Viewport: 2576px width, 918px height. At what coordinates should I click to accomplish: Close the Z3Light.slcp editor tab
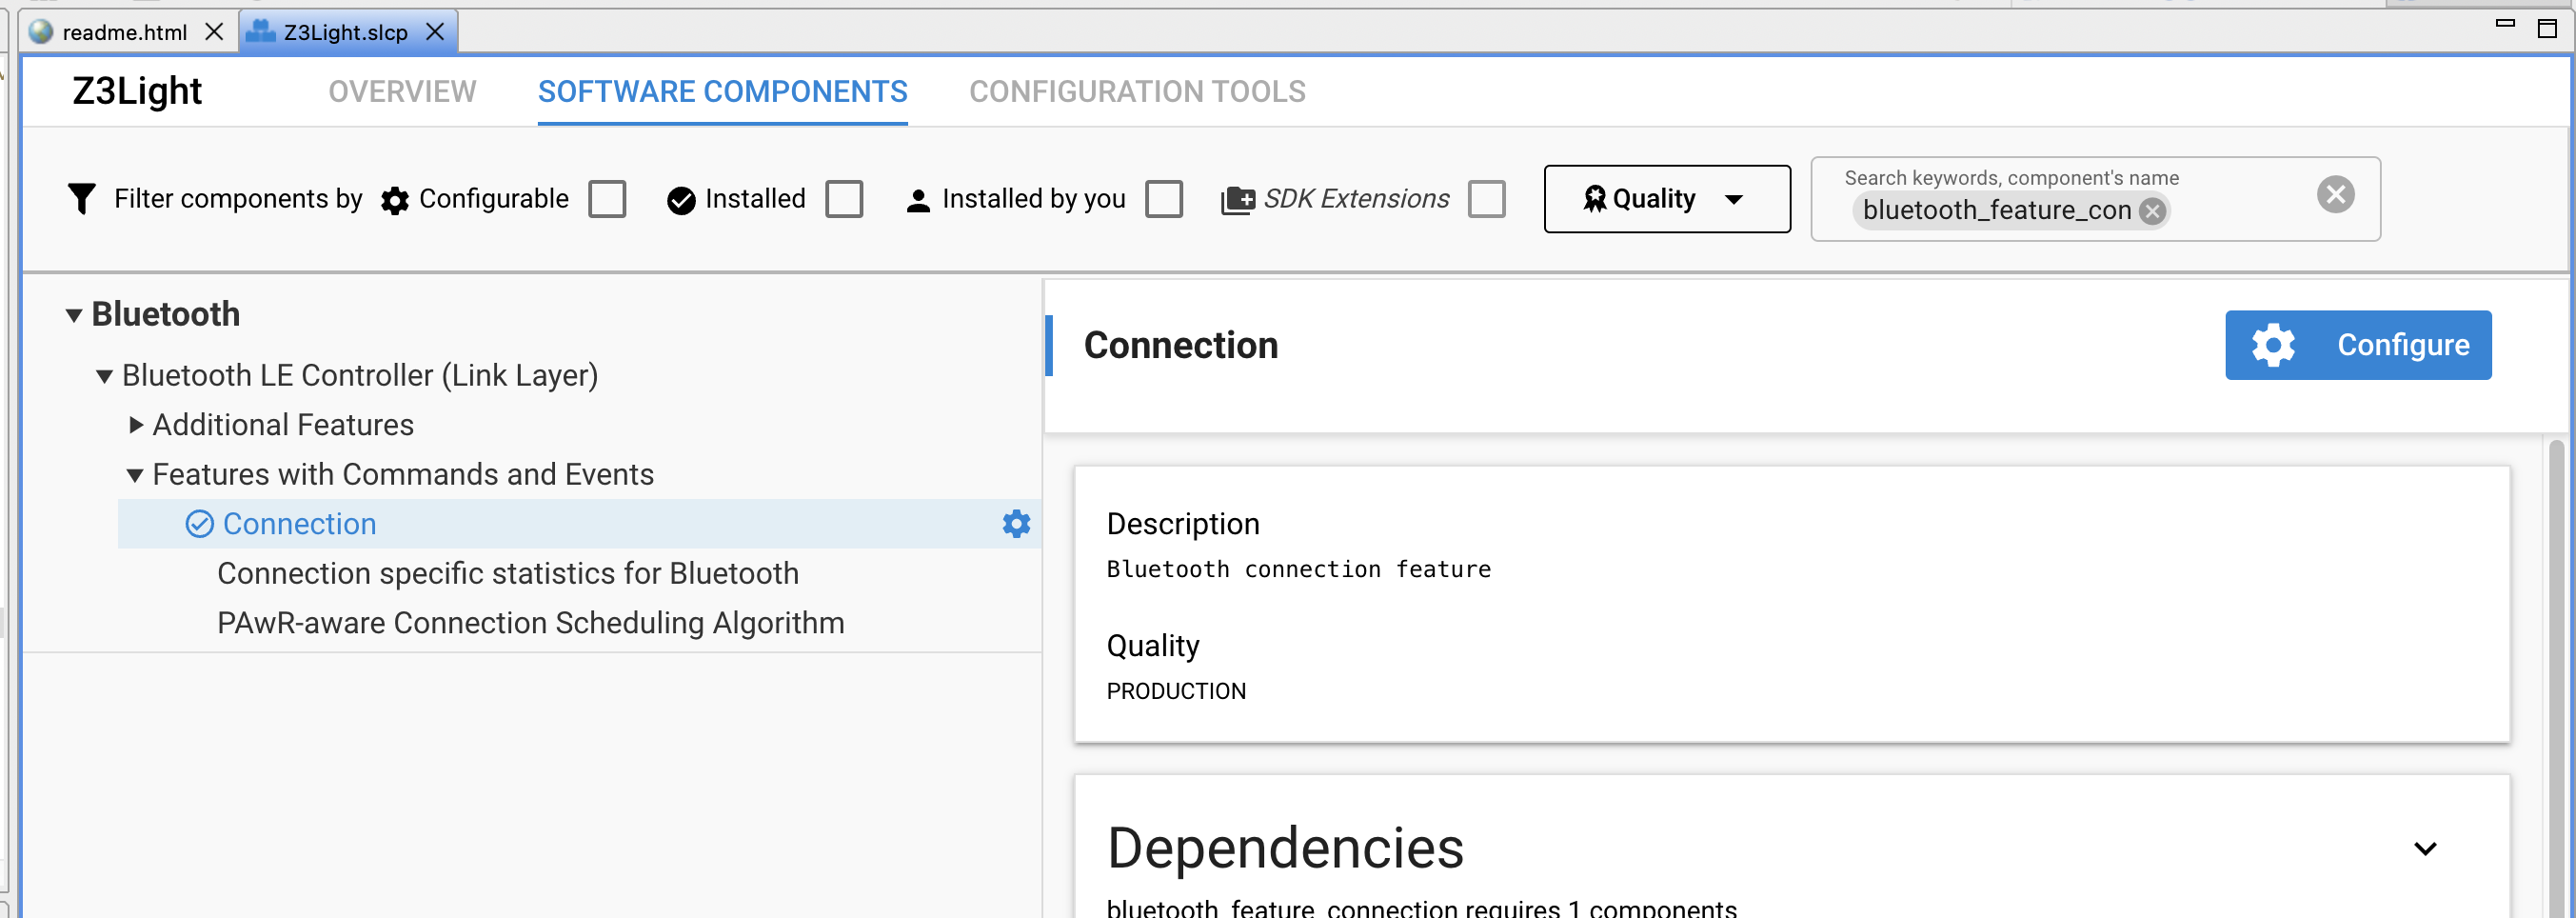[x=435, y=32]
